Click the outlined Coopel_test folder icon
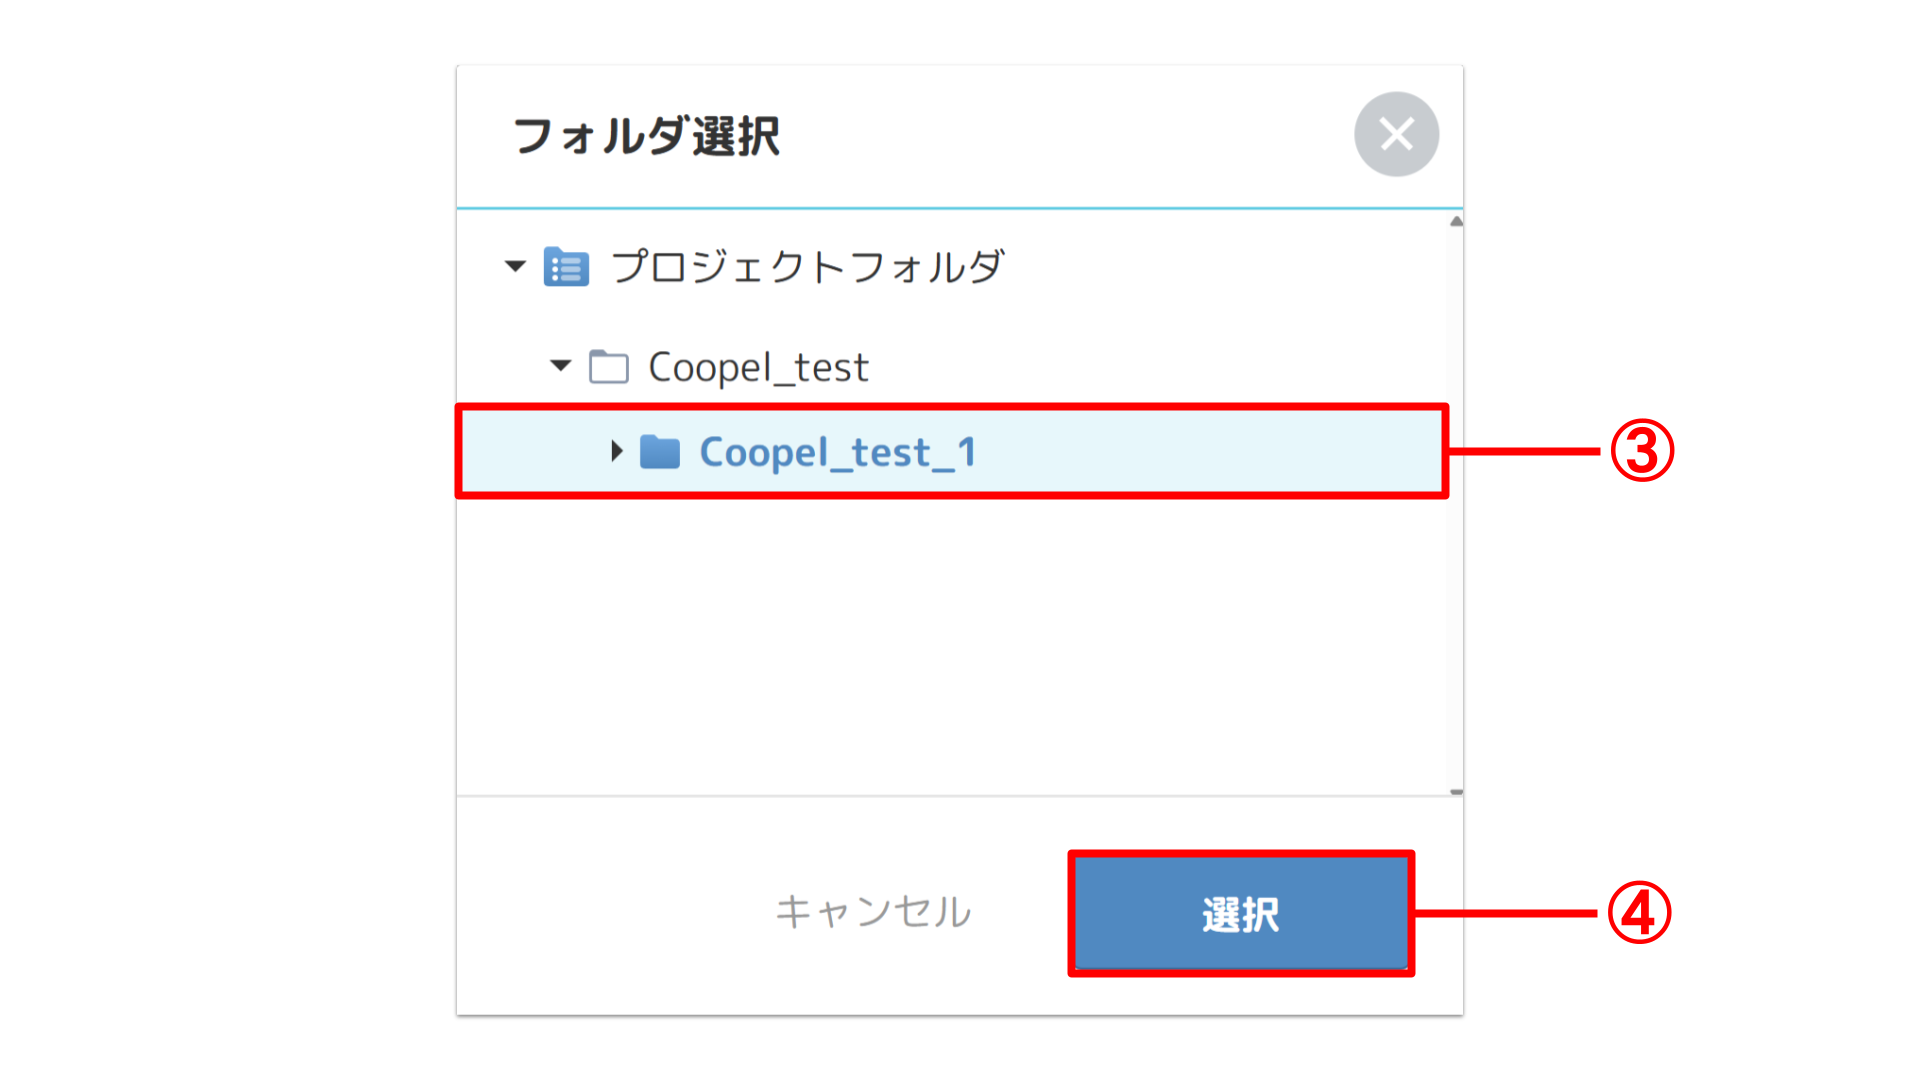 click(608, 367)
